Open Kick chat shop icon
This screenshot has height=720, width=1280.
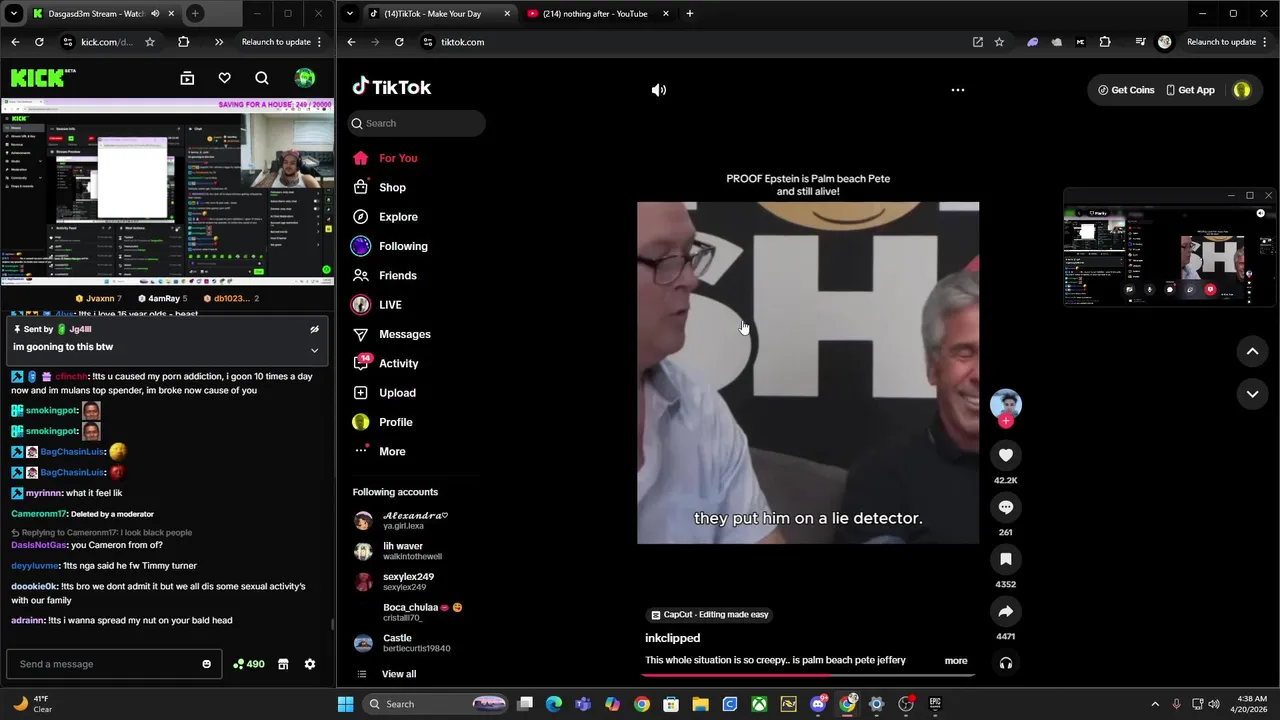(283, 664)
